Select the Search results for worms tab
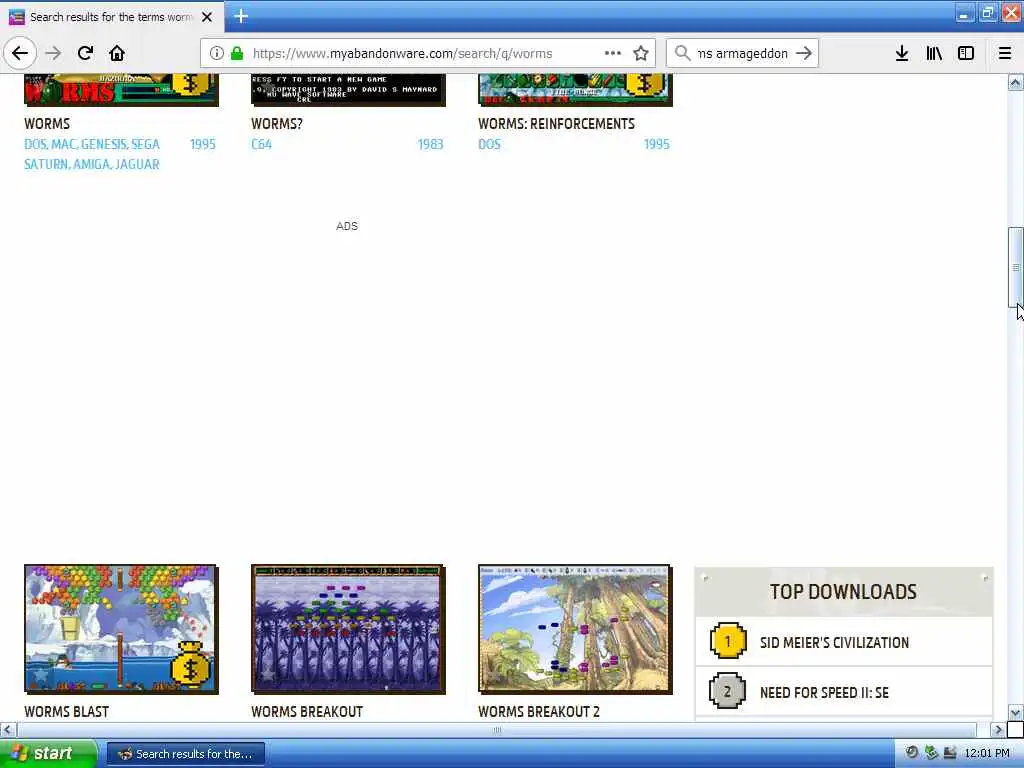The width and height of the screenshot is (1024, 768). coord(112,17)
